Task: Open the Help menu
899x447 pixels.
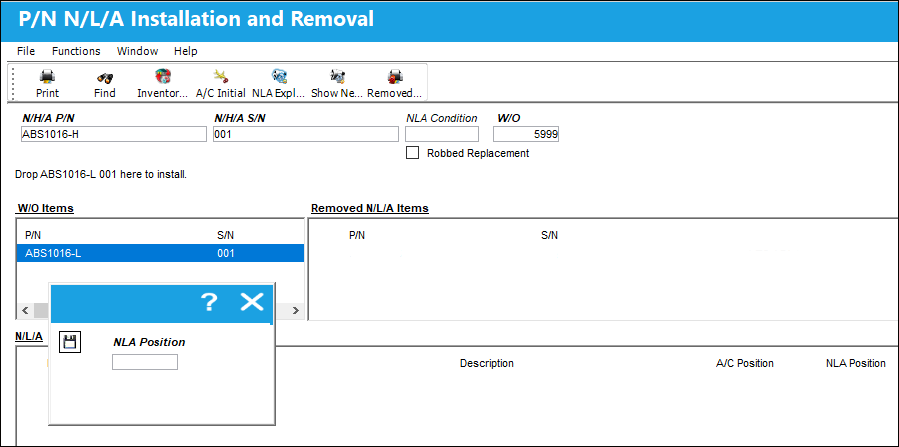Action: pos(186,51)
